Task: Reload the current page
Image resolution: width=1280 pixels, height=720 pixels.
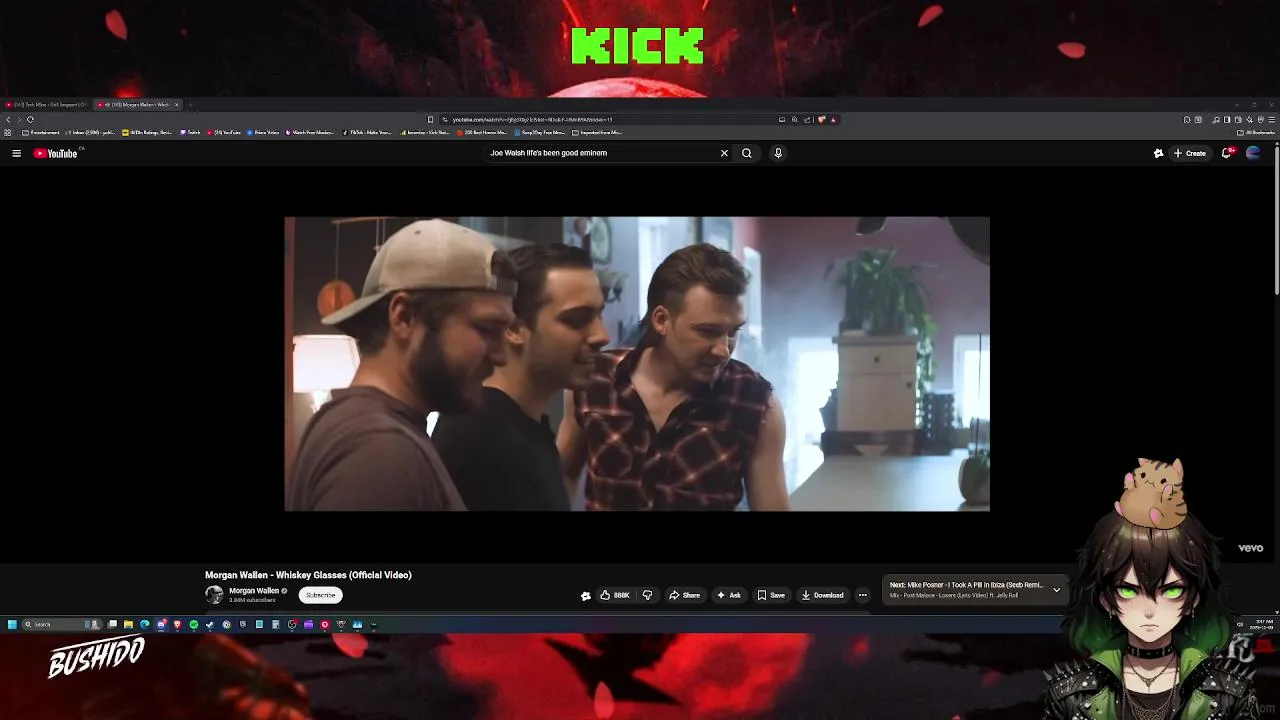Action: [x=30, y=120]
